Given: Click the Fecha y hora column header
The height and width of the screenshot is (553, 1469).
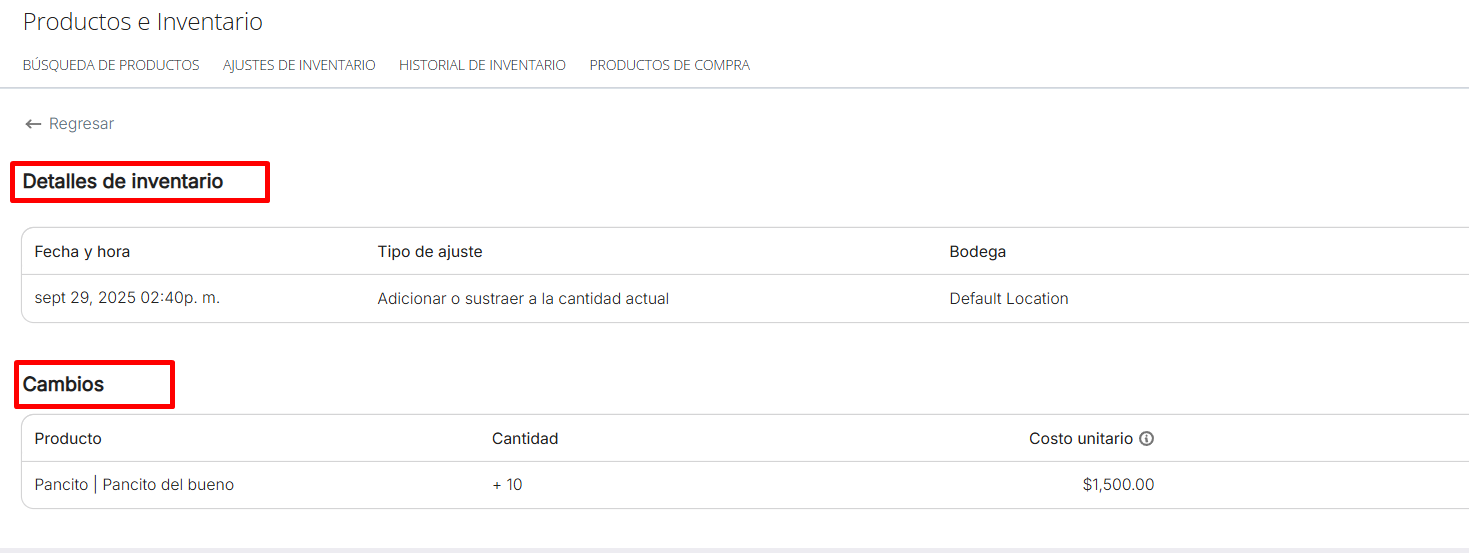Looking at the screenshot, I should pyautogui.click(x=82, y=252).
